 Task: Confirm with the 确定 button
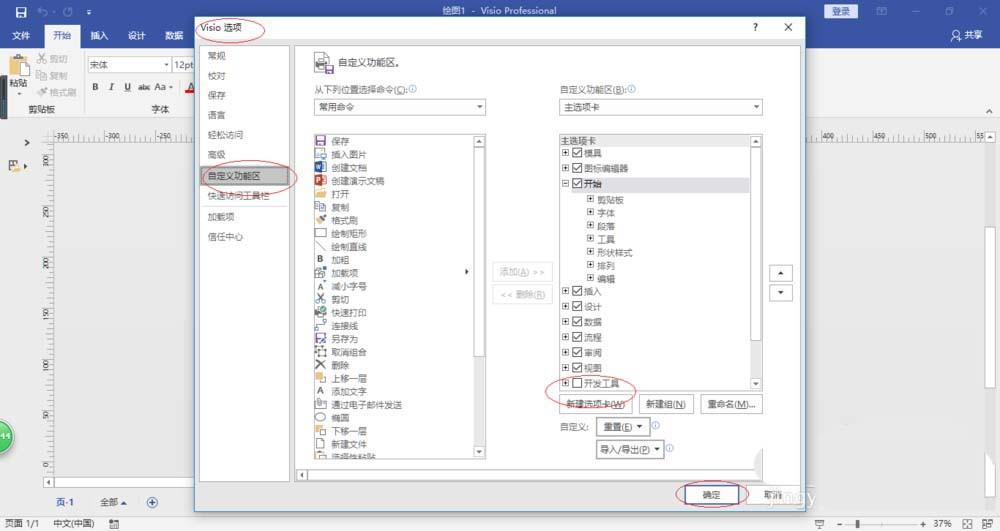(711, 495)
